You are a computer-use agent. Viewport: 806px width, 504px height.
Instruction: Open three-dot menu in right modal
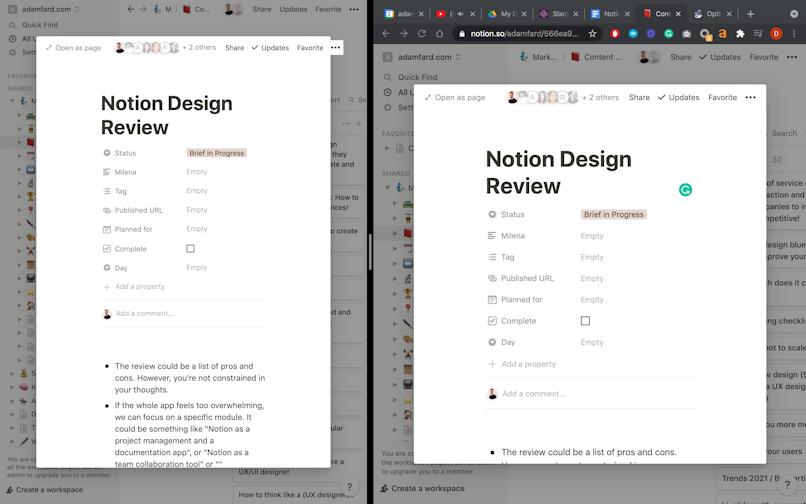coord(750,97)
